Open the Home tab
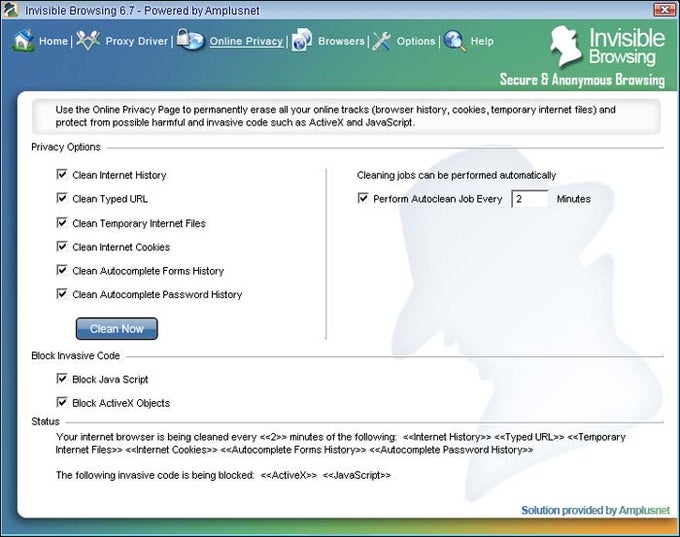 53,41
